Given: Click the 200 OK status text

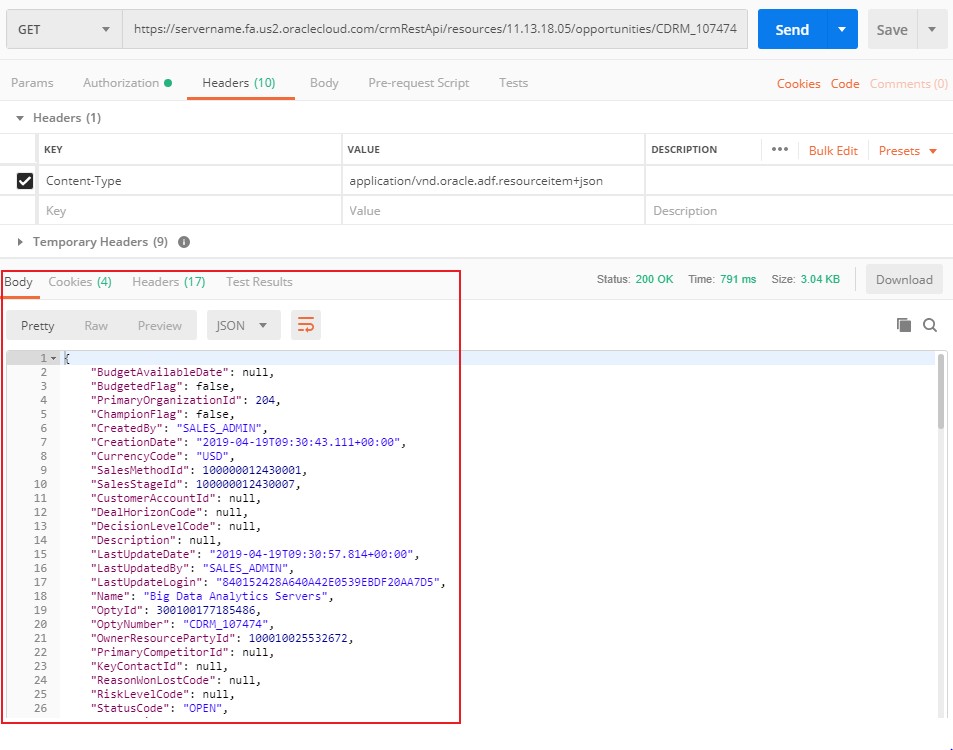Looking at the screenshot, I should [654, 280].
